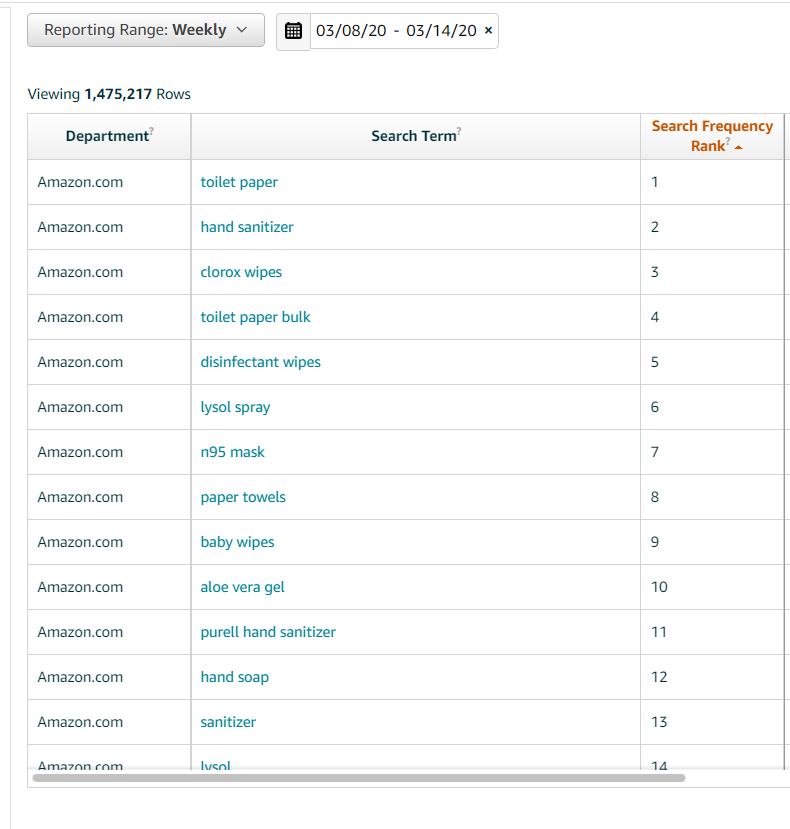
Task: Select the rank cell showing 5
Action: coord(712,362)
